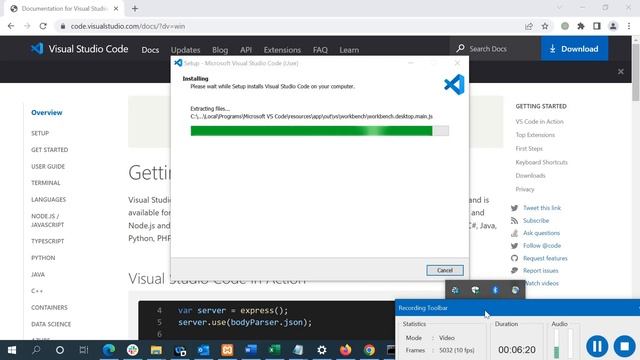Open Docs in the site navigation
640x360 pixels.
pos(150,50)
